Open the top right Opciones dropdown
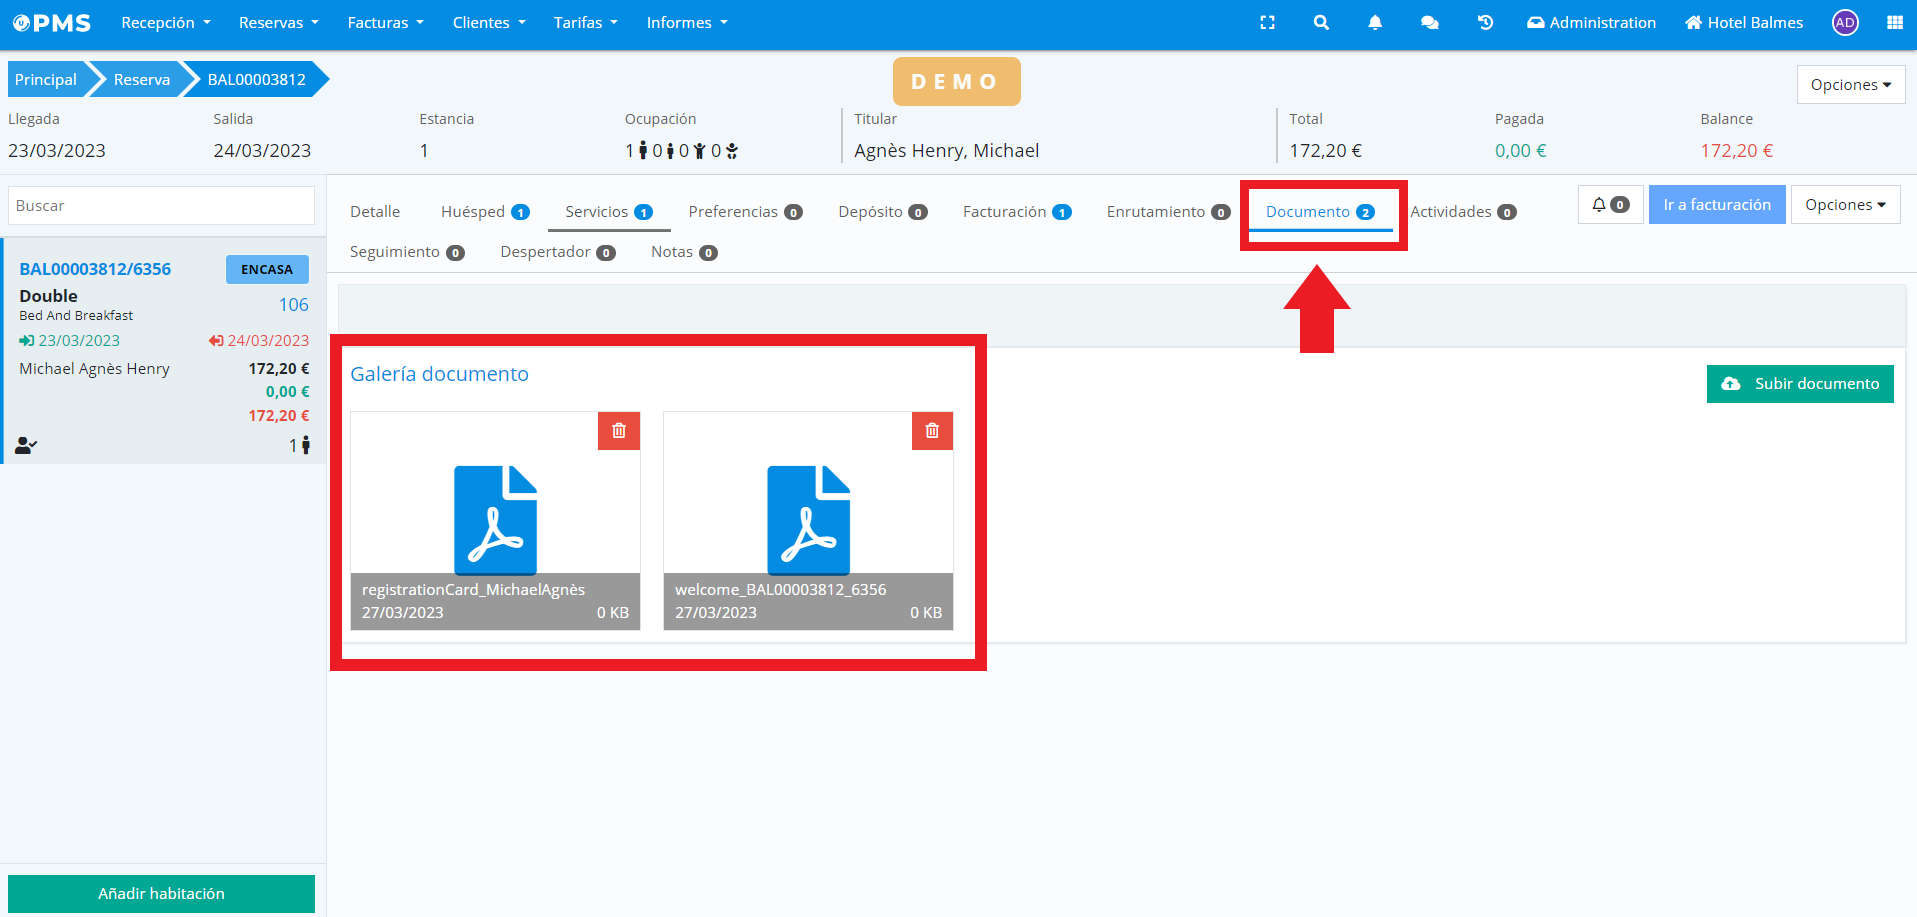The width and height of the screenshot is (1917, 917). point(1849,84)
